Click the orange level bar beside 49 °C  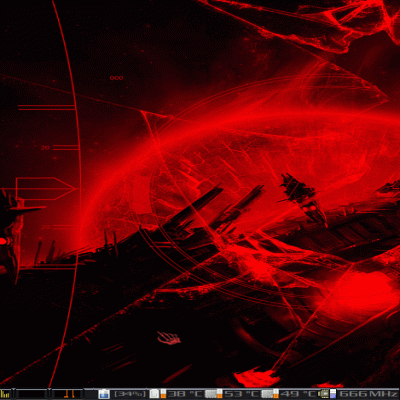(x=276, y=394)
